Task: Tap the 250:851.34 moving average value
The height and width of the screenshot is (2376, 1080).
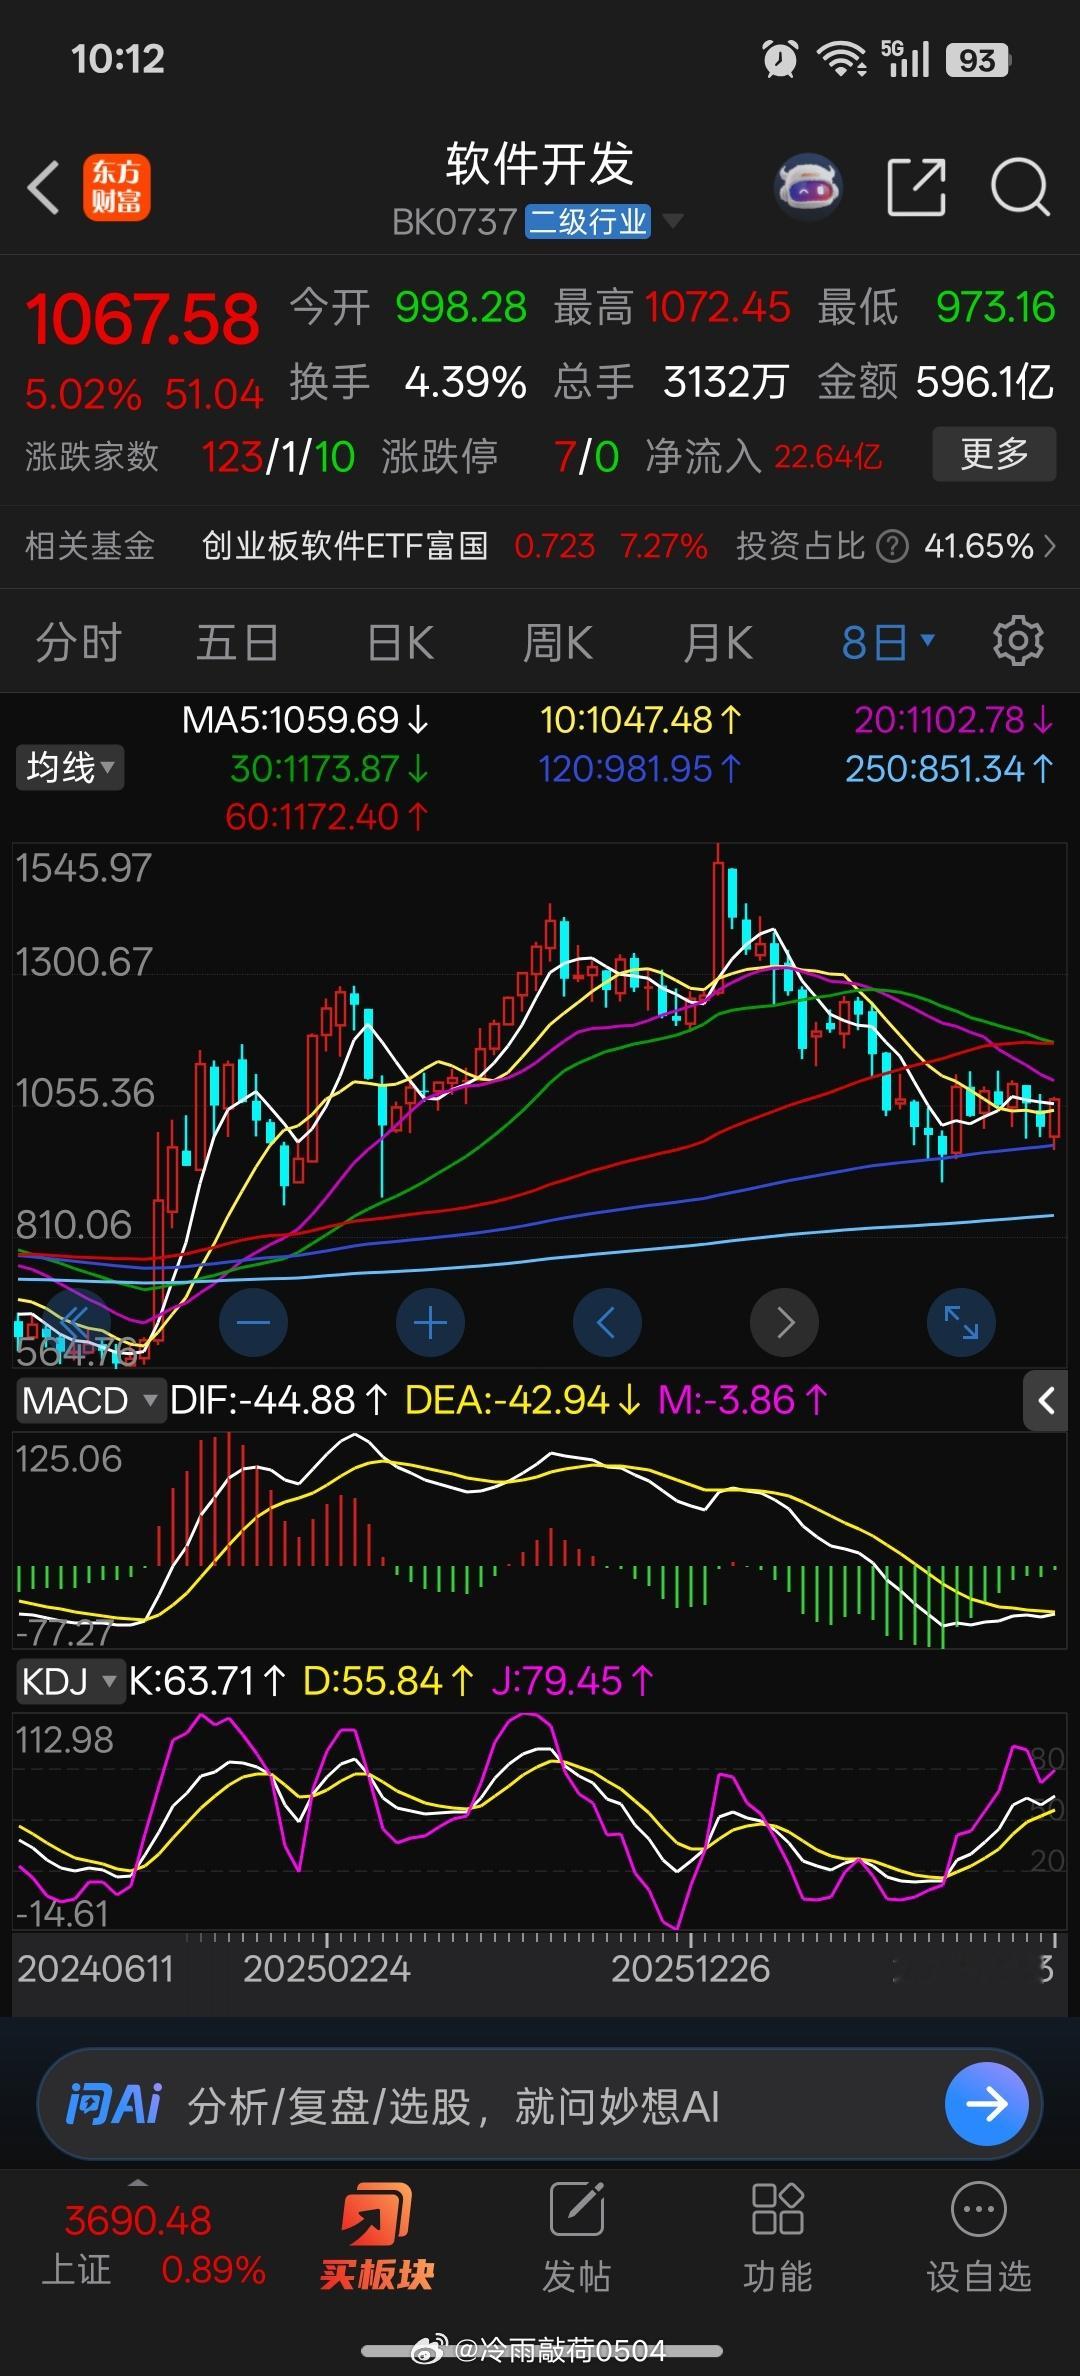Action: 949,768
